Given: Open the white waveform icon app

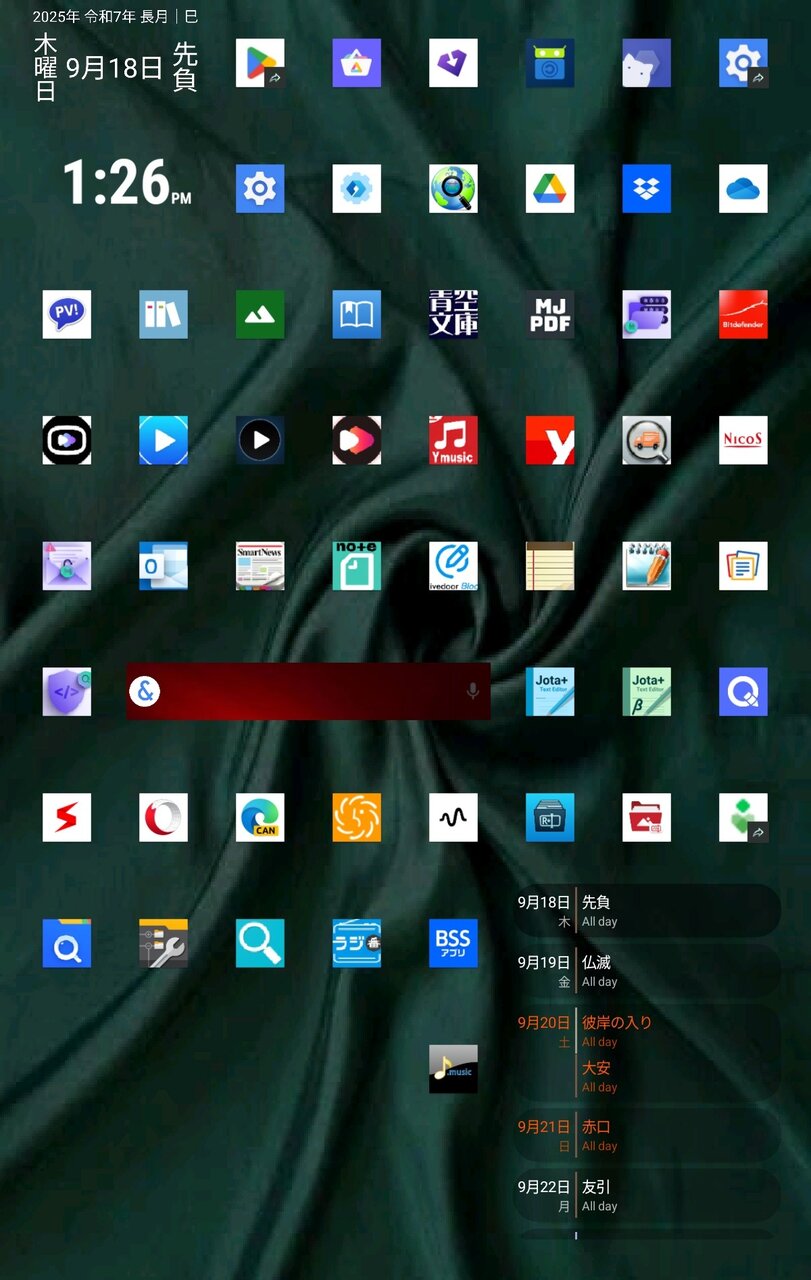Looking at the screenshot, I should click(453, 818).
